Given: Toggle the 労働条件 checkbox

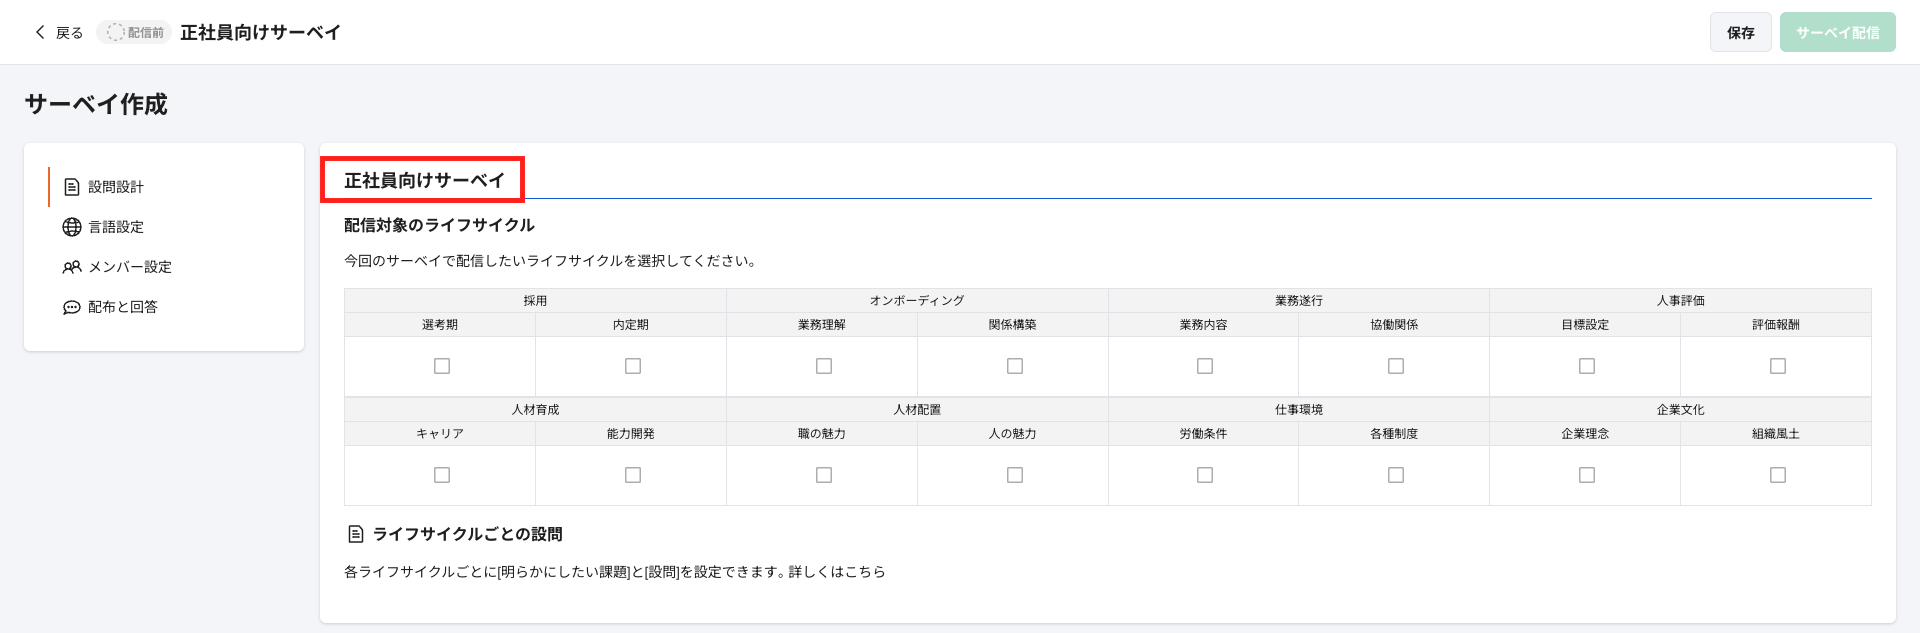Looking at the screenshot, I should (x=1204, y=475).
